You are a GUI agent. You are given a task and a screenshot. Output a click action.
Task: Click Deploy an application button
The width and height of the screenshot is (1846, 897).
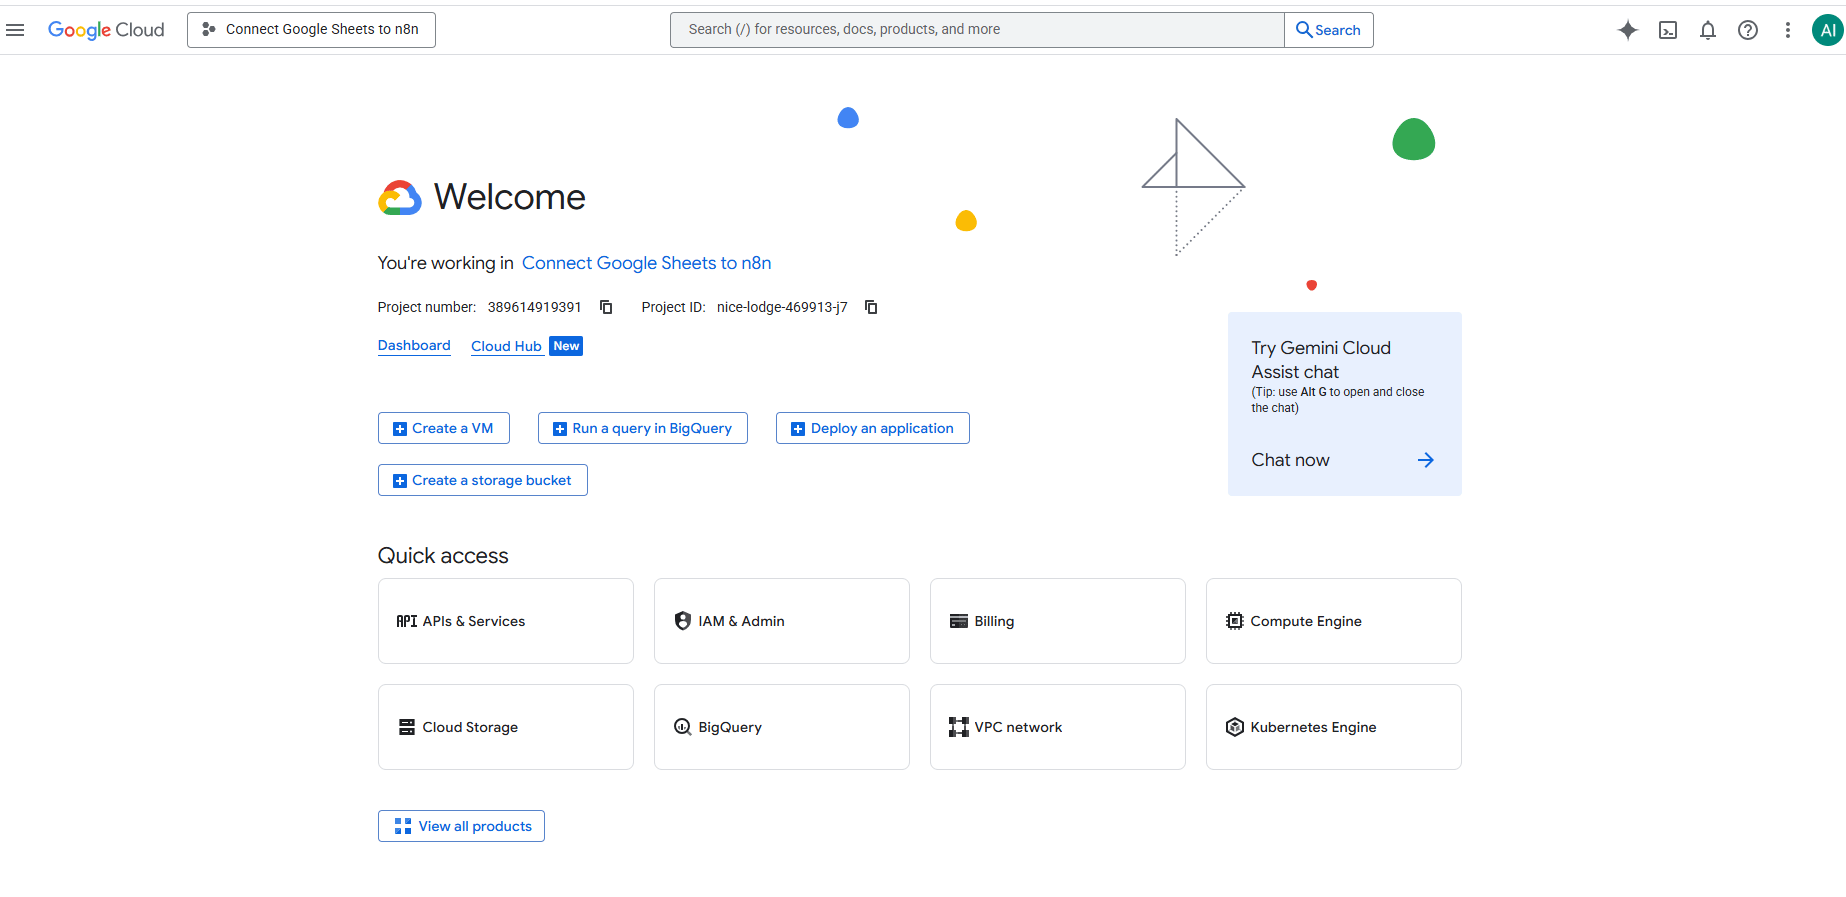click(873, 428)
